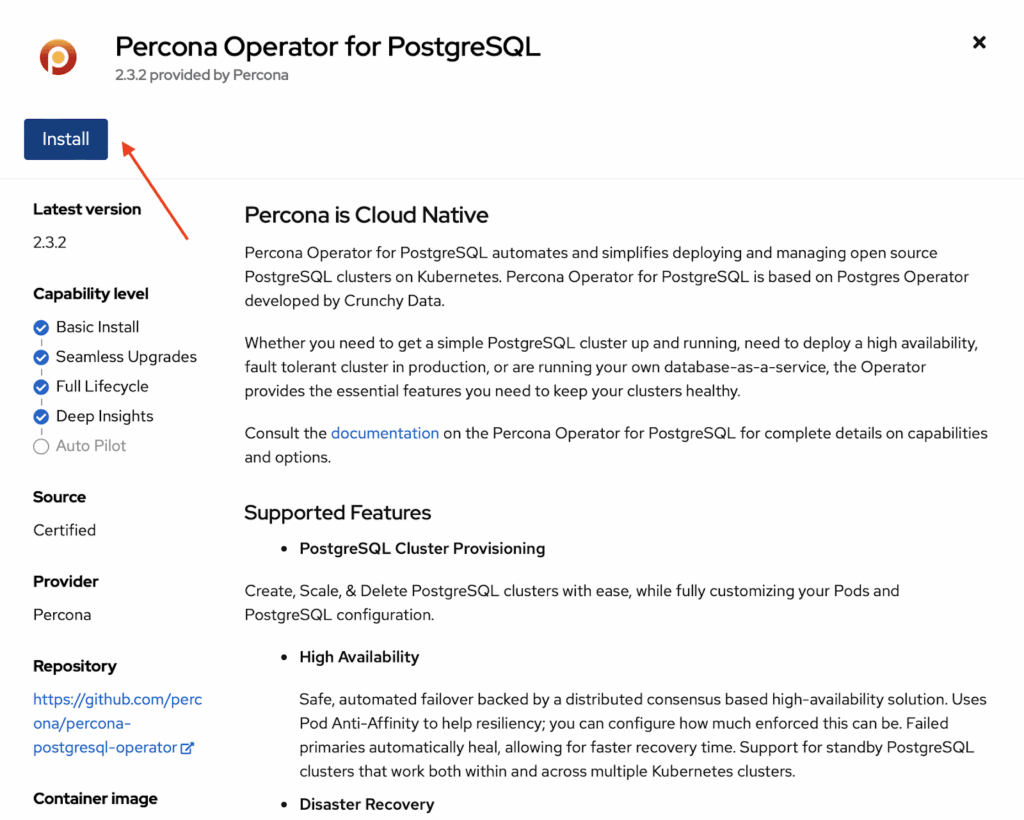Expand the Container image details section
Screen dimensions: 1024x820
[x=95, y=798]
